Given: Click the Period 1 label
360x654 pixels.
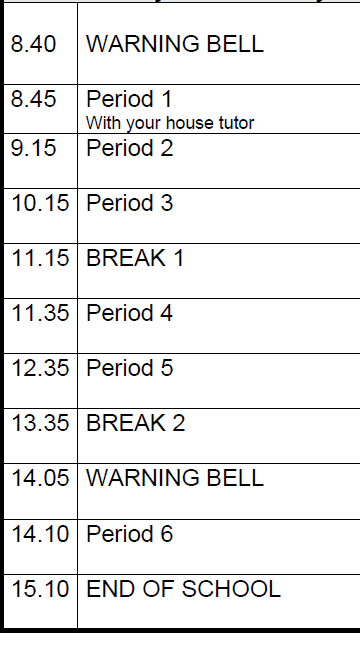Looking at the screenshot, I should (x=129, y=99).
